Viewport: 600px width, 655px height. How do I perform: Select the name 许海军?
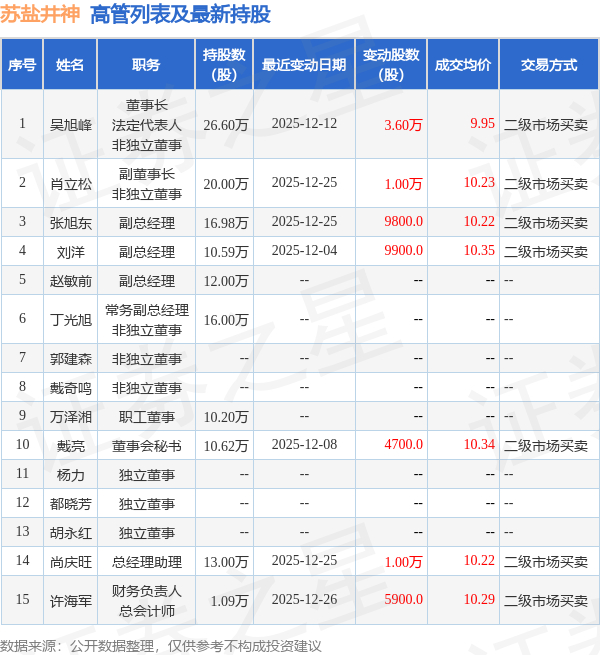pyautogui.click(x=71, y=601)
